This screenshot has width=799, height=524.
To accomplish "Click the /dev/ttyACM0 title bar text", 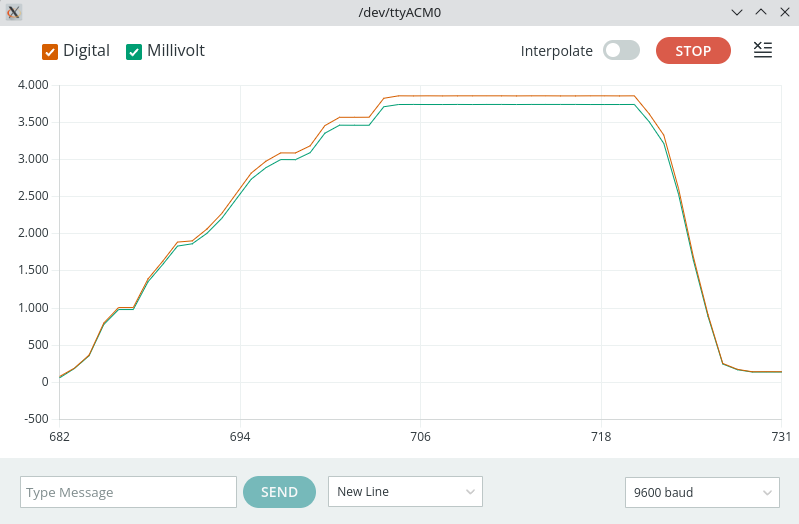I will [399, 12].
